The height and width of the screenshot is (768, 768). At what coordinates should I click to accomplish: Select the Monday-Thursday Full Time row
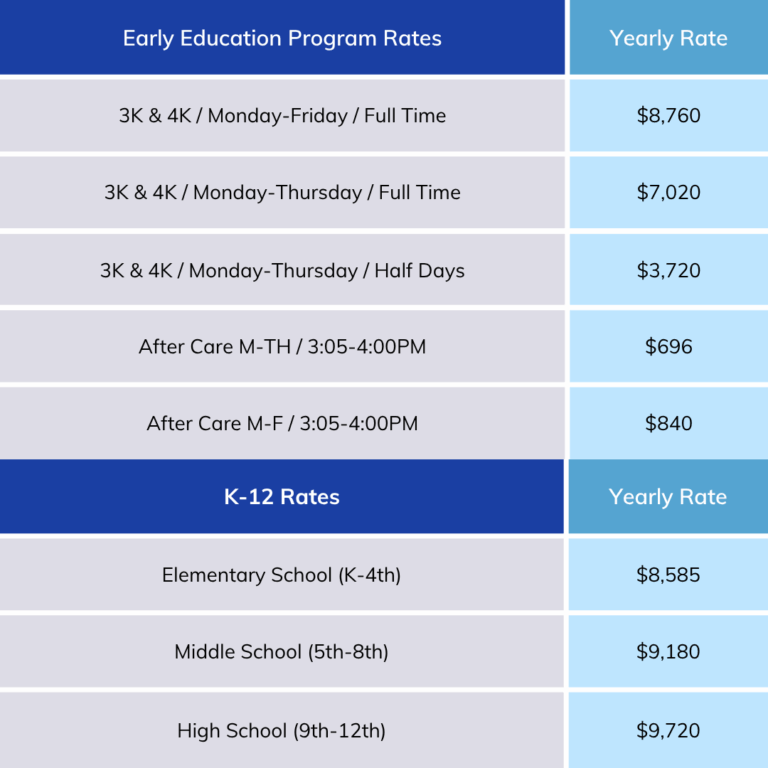coord(282,193)
